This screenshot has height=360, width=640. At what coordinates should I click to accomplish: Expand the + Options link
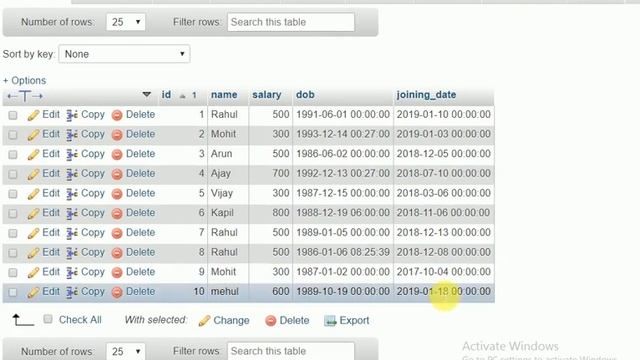pos(24,80)
